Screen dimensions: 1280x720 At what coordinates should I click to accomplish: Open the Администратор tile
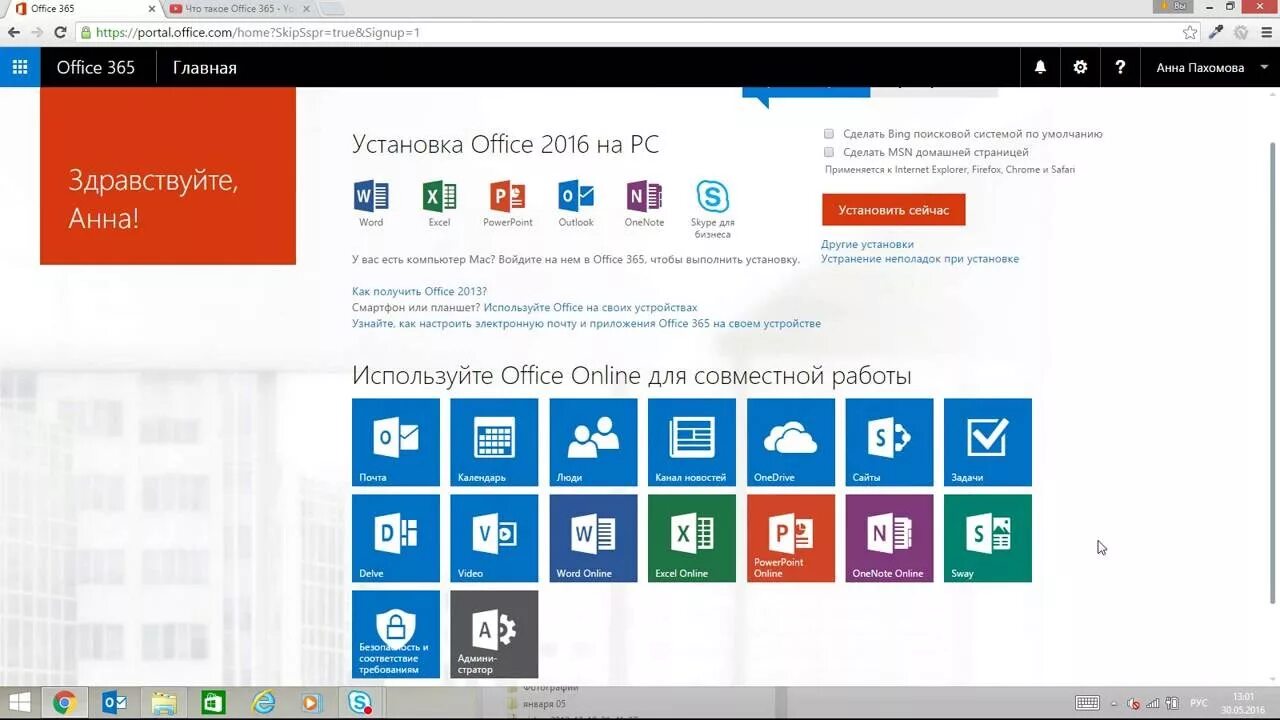494,634
